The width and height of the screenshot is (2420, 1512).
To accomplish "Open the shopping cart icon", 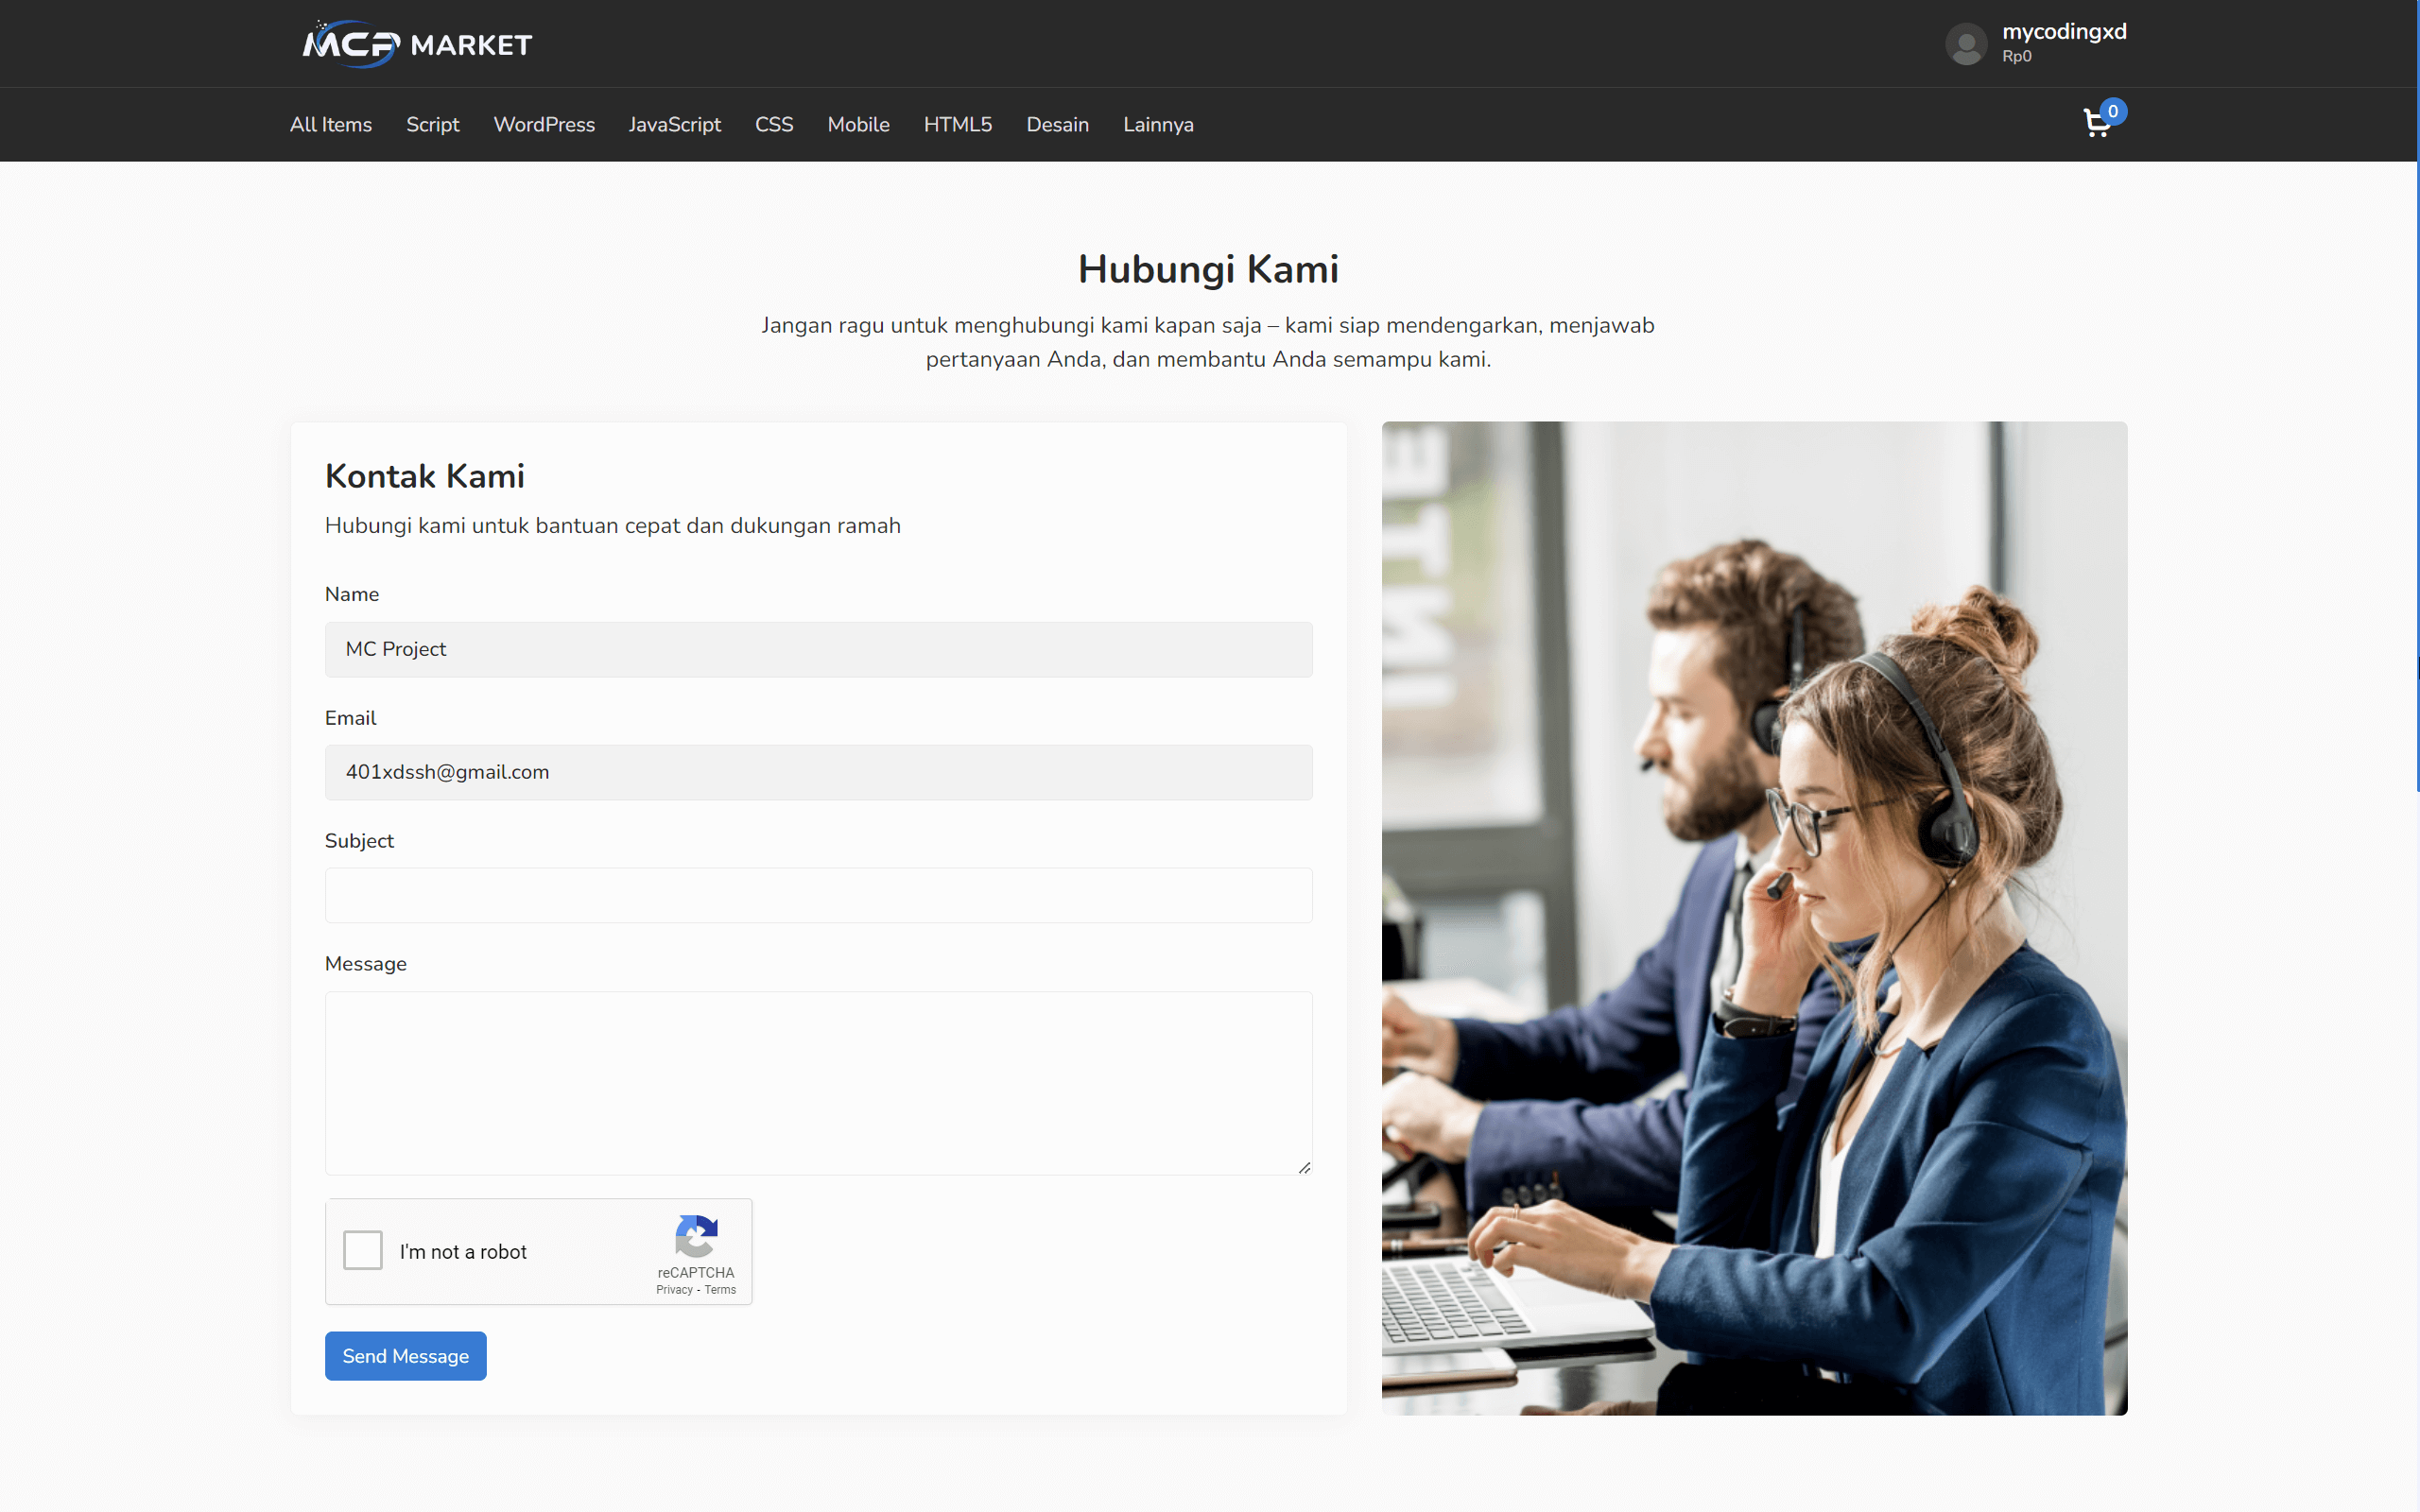I will [x=2097, y=124].
